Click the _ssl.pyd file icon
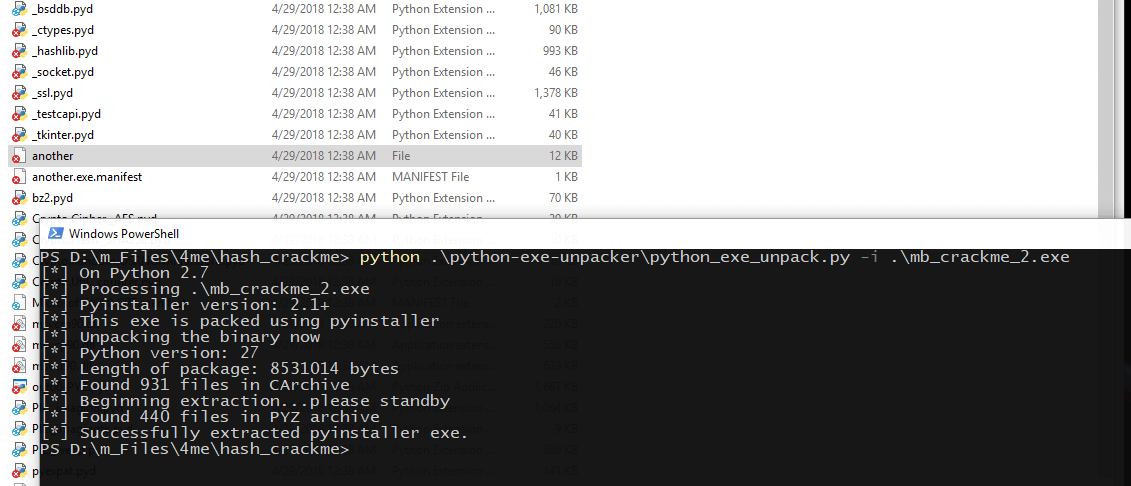This screenshot has height=486, width=1131. pyautogui.click(x=19, y=93)
